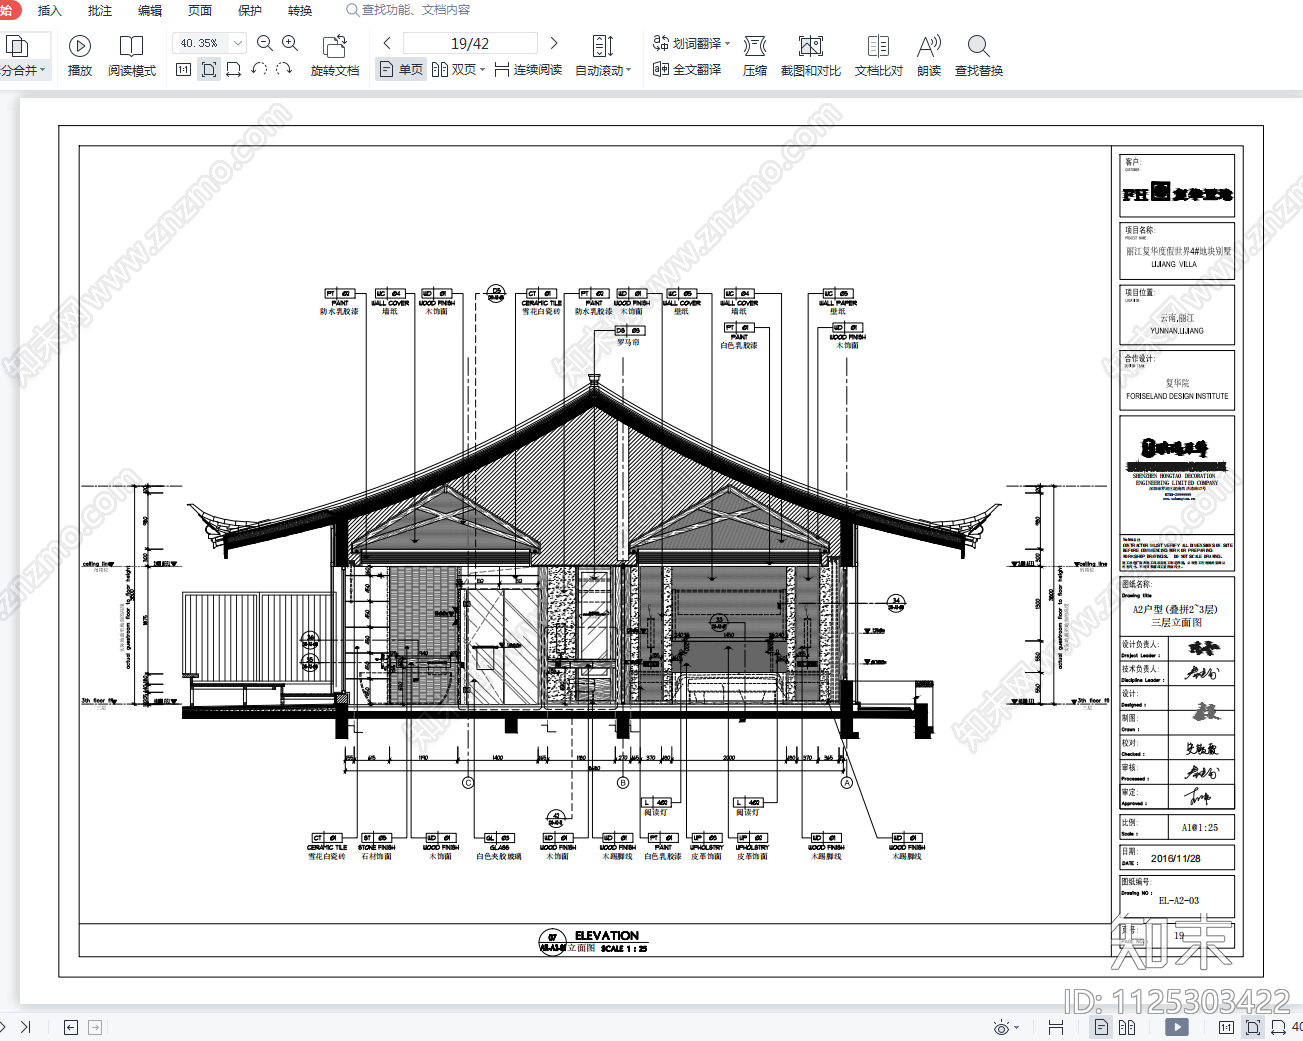Viewport: 1303px width, 1041px height.
Task: Enable continuous reading (连续阅读)
Action: point(528,69)
